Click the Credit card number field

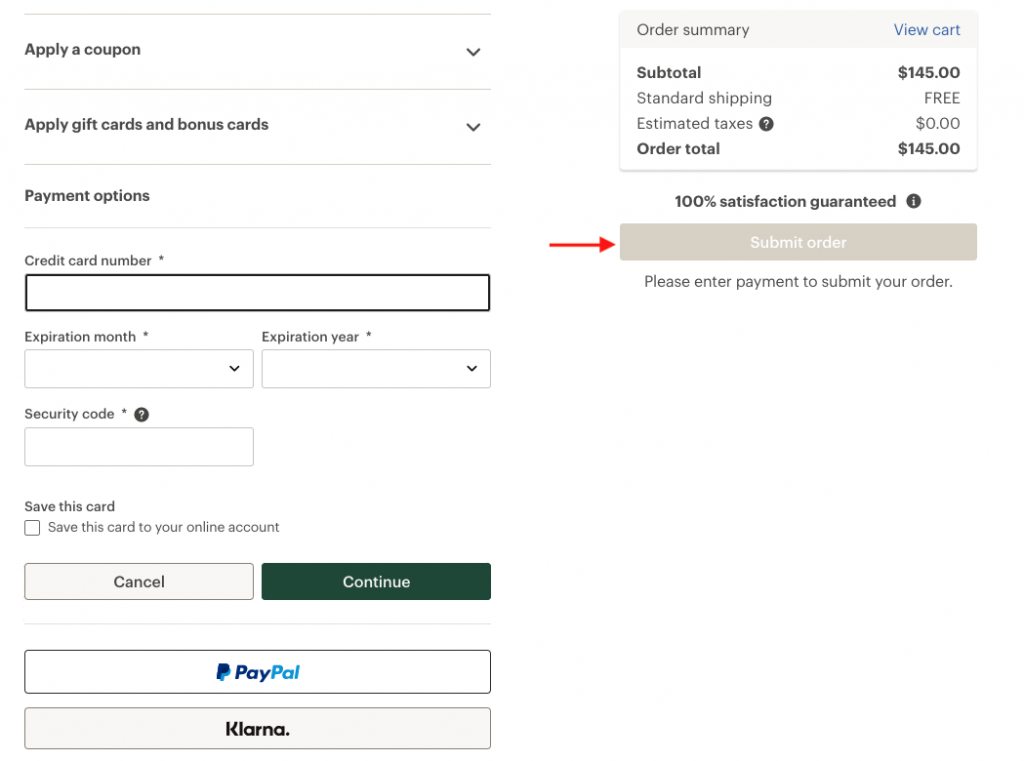coord(257,293)
